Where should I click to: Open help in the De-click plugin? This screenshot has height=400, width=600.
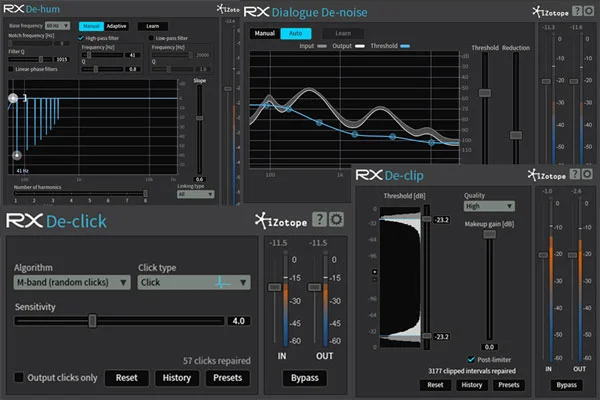coord(320,219)
